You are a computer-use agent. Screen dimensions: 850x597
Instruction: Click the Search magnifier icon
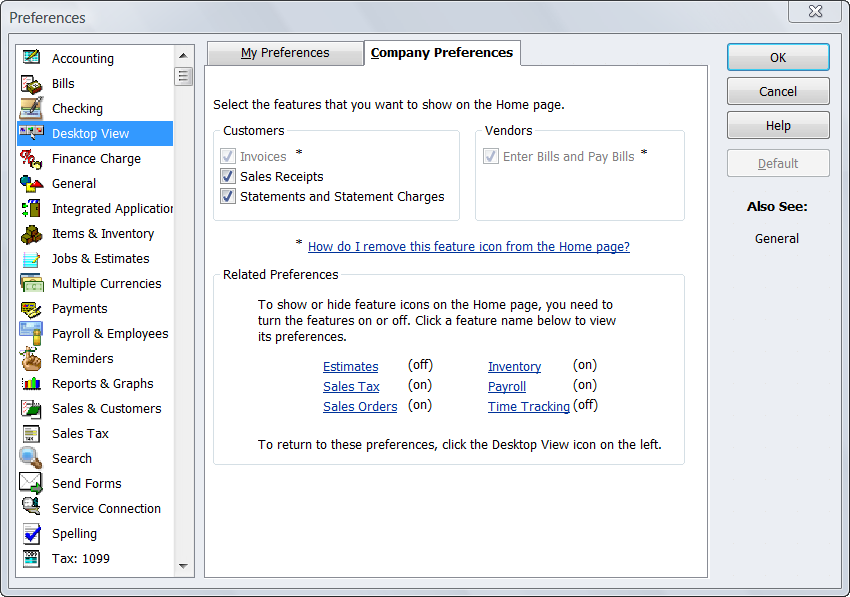(31, 458)
